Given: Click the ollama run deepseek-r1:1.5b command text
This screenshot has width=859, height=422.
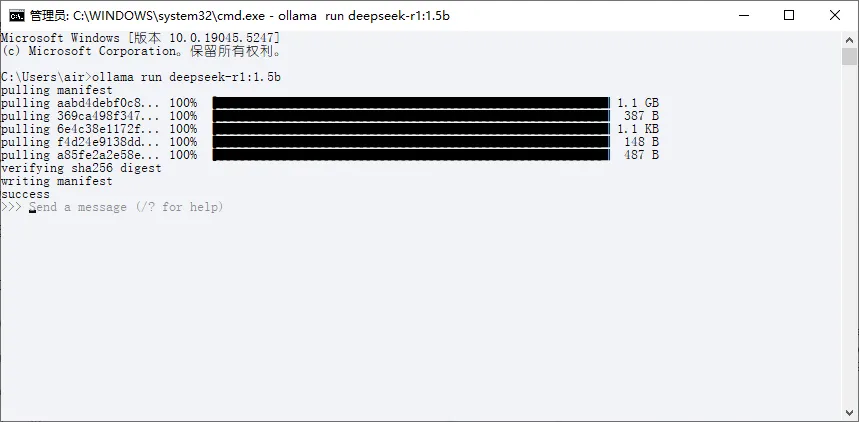Looking at the screenshot, I should pos(186,77).
